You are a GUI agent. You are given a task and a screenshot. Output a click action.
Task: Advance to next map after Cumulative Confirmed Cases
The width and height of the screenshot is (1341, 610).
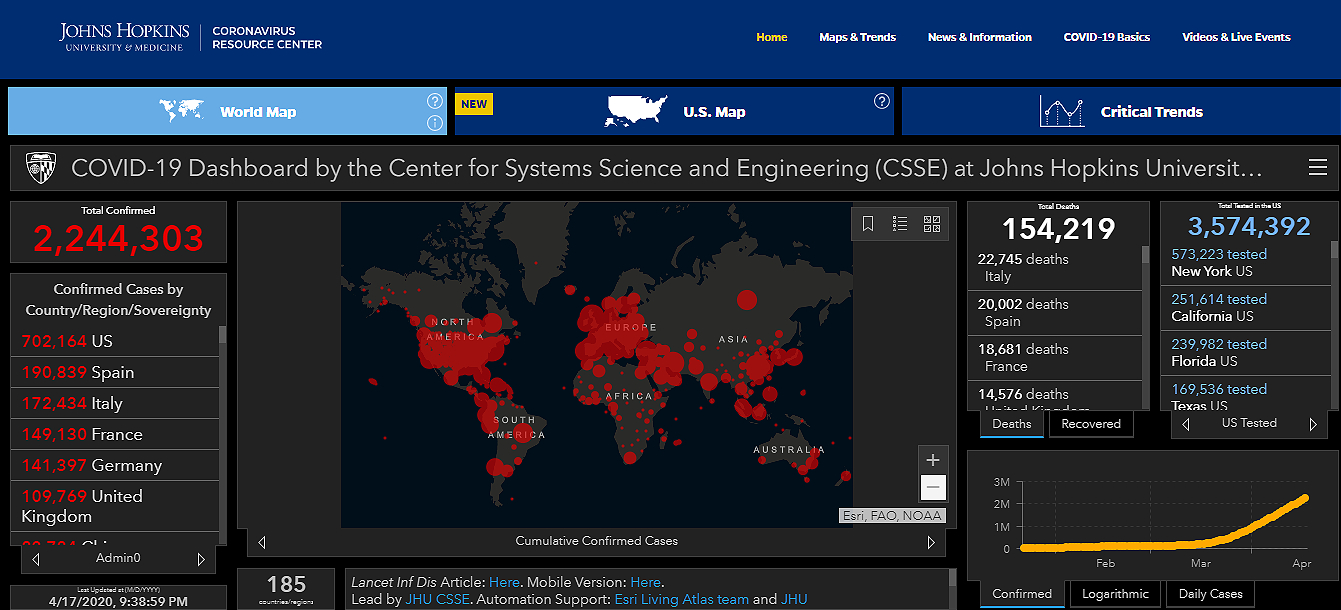[x=931, y=542]
